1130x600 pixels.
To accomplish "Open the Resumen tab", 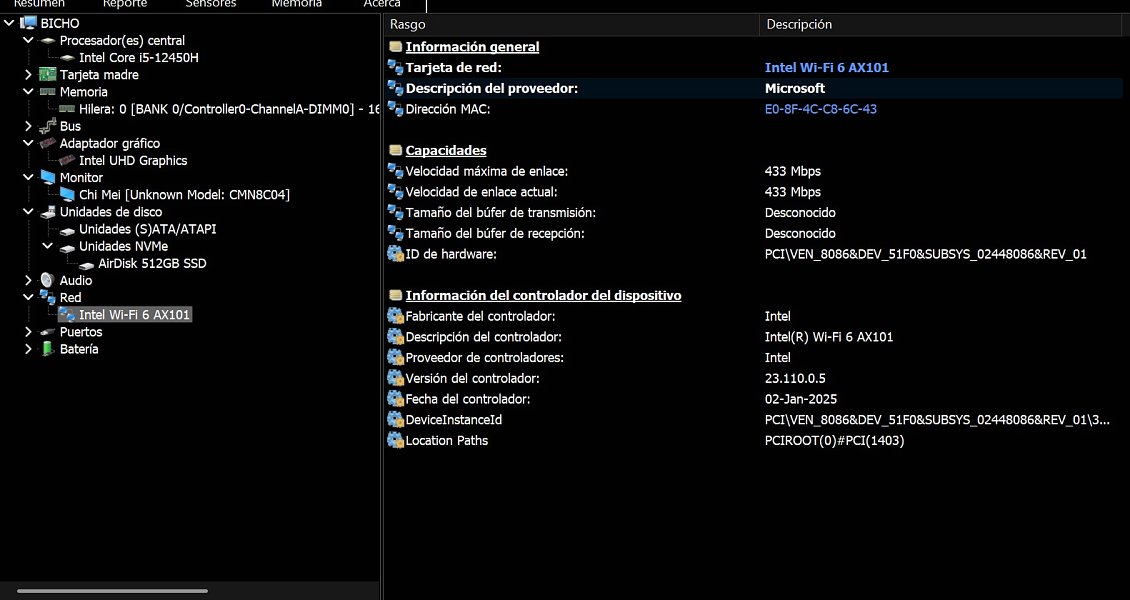I will [40, 4].
